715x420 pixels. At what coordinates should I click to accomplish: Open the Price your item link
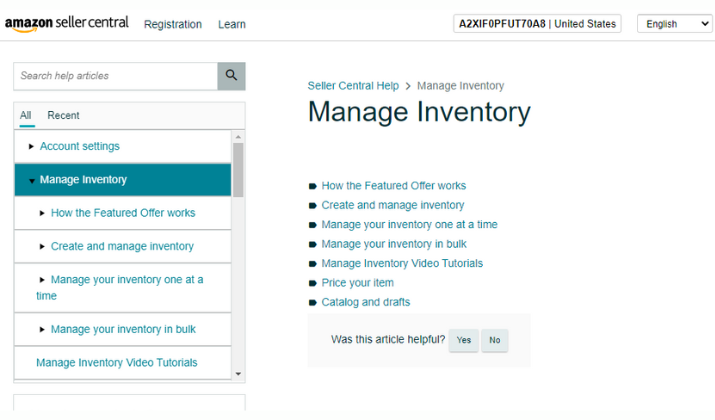tap(358, 283)
